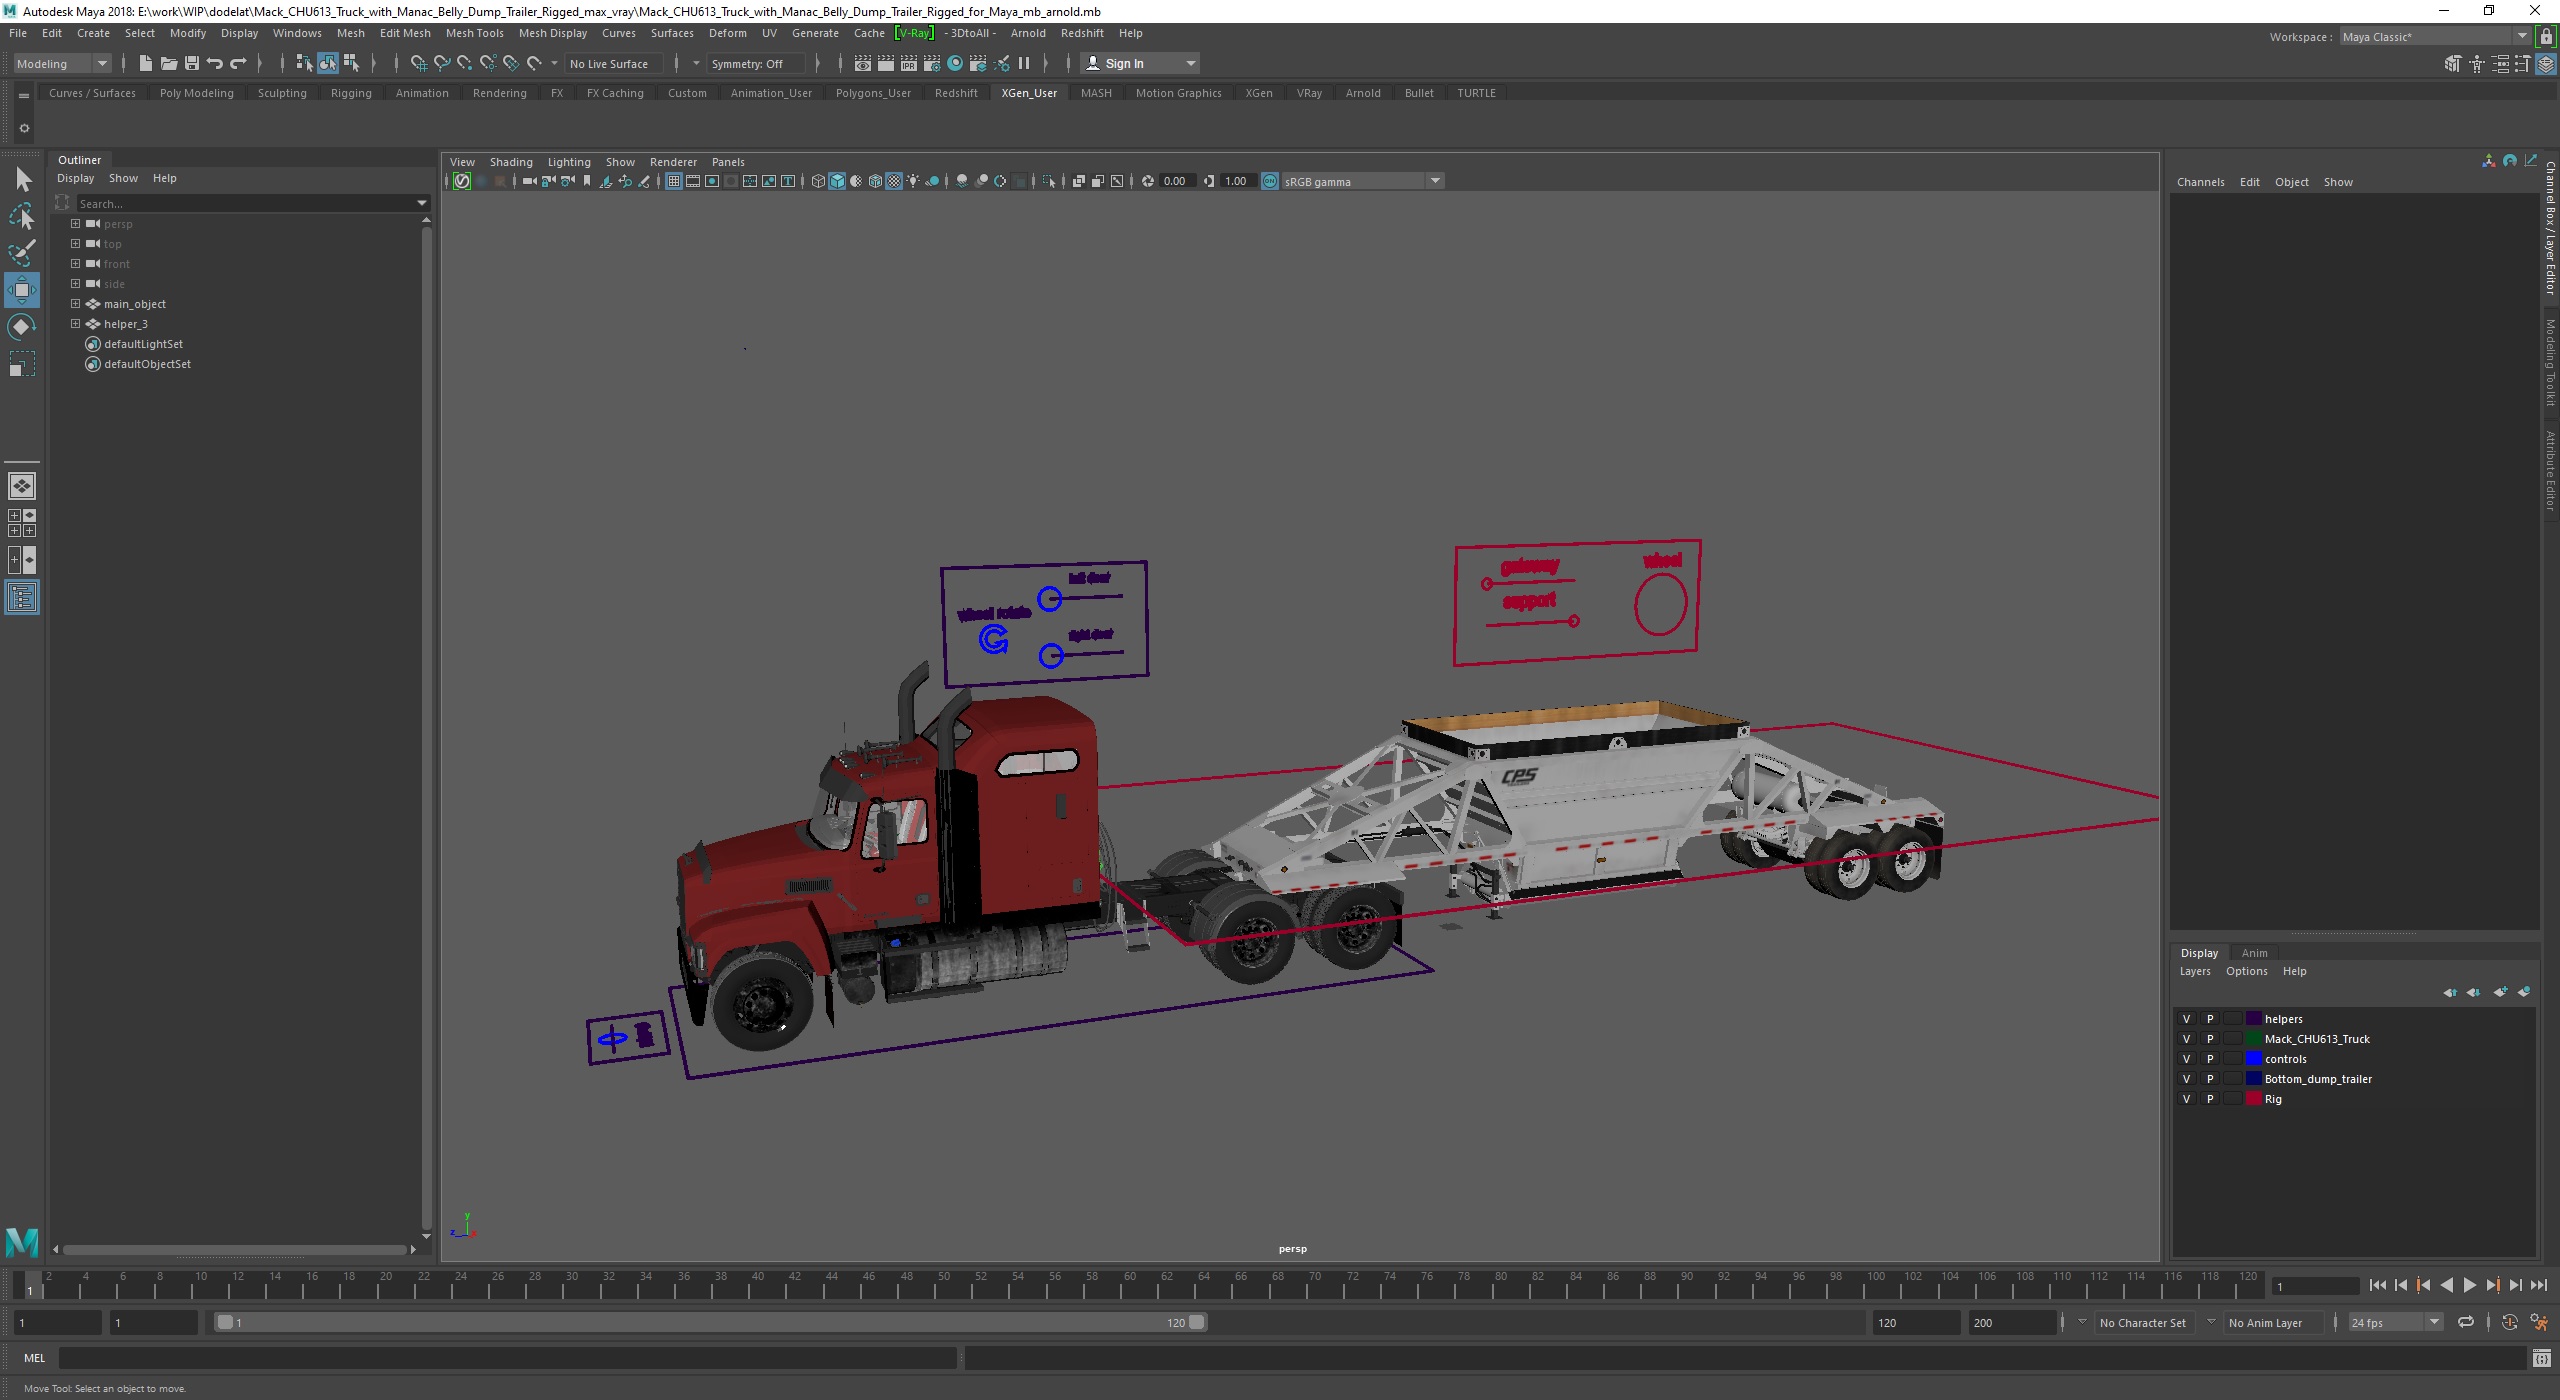Click the Outliner Search input field

point(245,203)
